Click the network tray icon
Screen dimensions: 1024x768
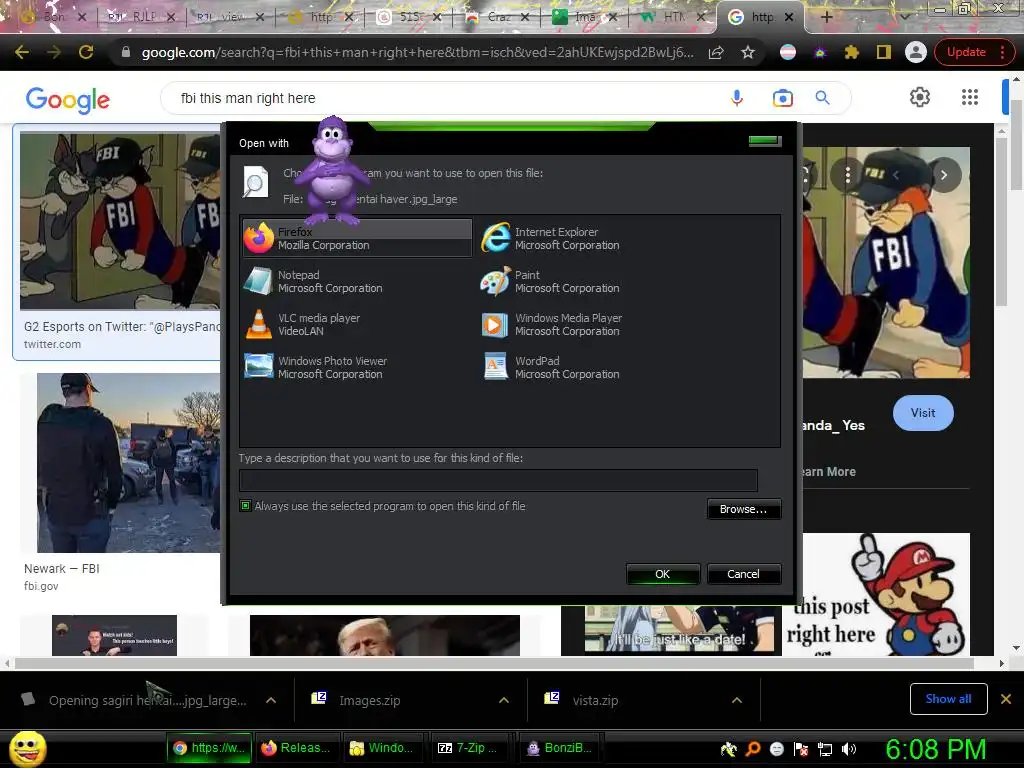(x=825, y=749)
